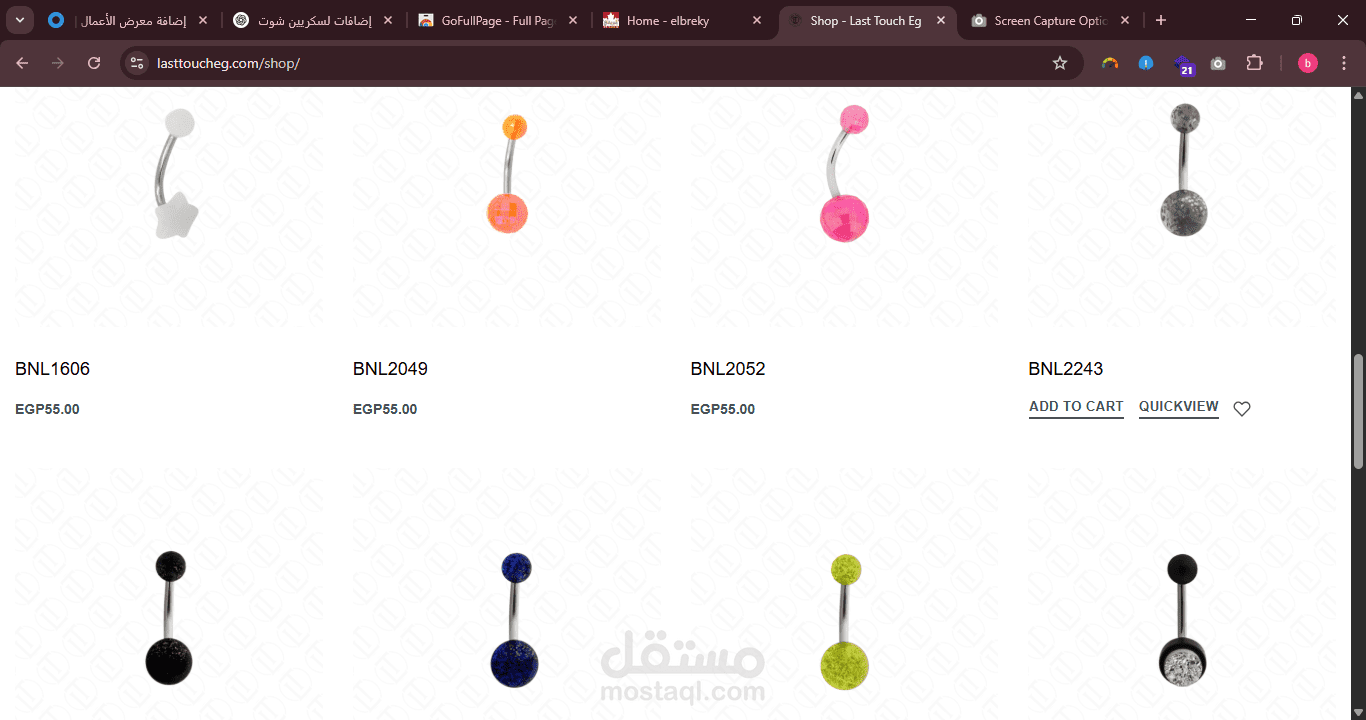The image size is (1366, 720).
Task: View site information icon in address bar
Action: pos(137,63)
